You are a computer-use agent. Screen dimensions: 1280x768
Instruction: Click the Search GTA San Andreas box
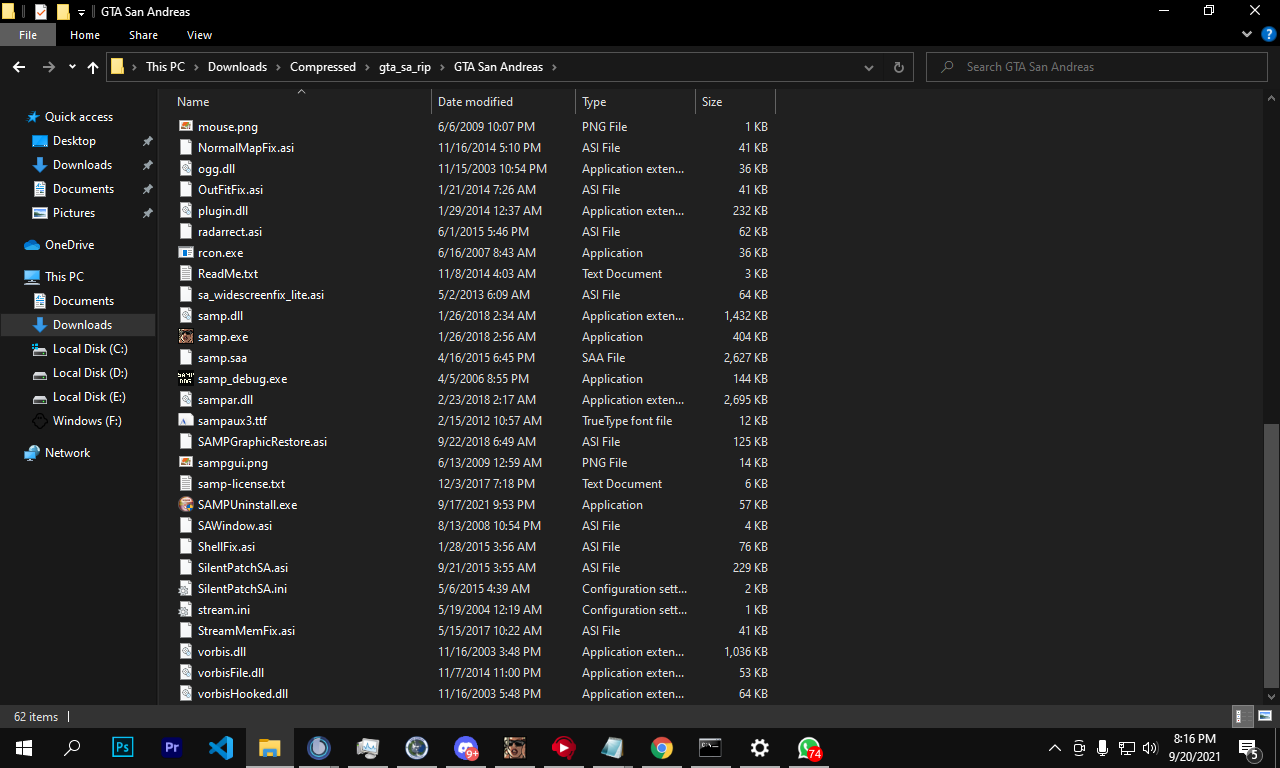coord(1097,67)
